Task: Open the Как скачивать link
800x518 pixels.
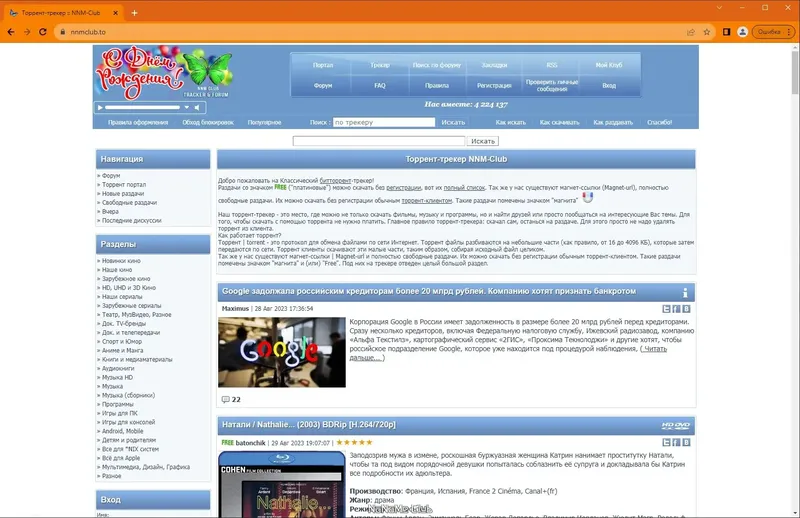Action: point(559,122)
